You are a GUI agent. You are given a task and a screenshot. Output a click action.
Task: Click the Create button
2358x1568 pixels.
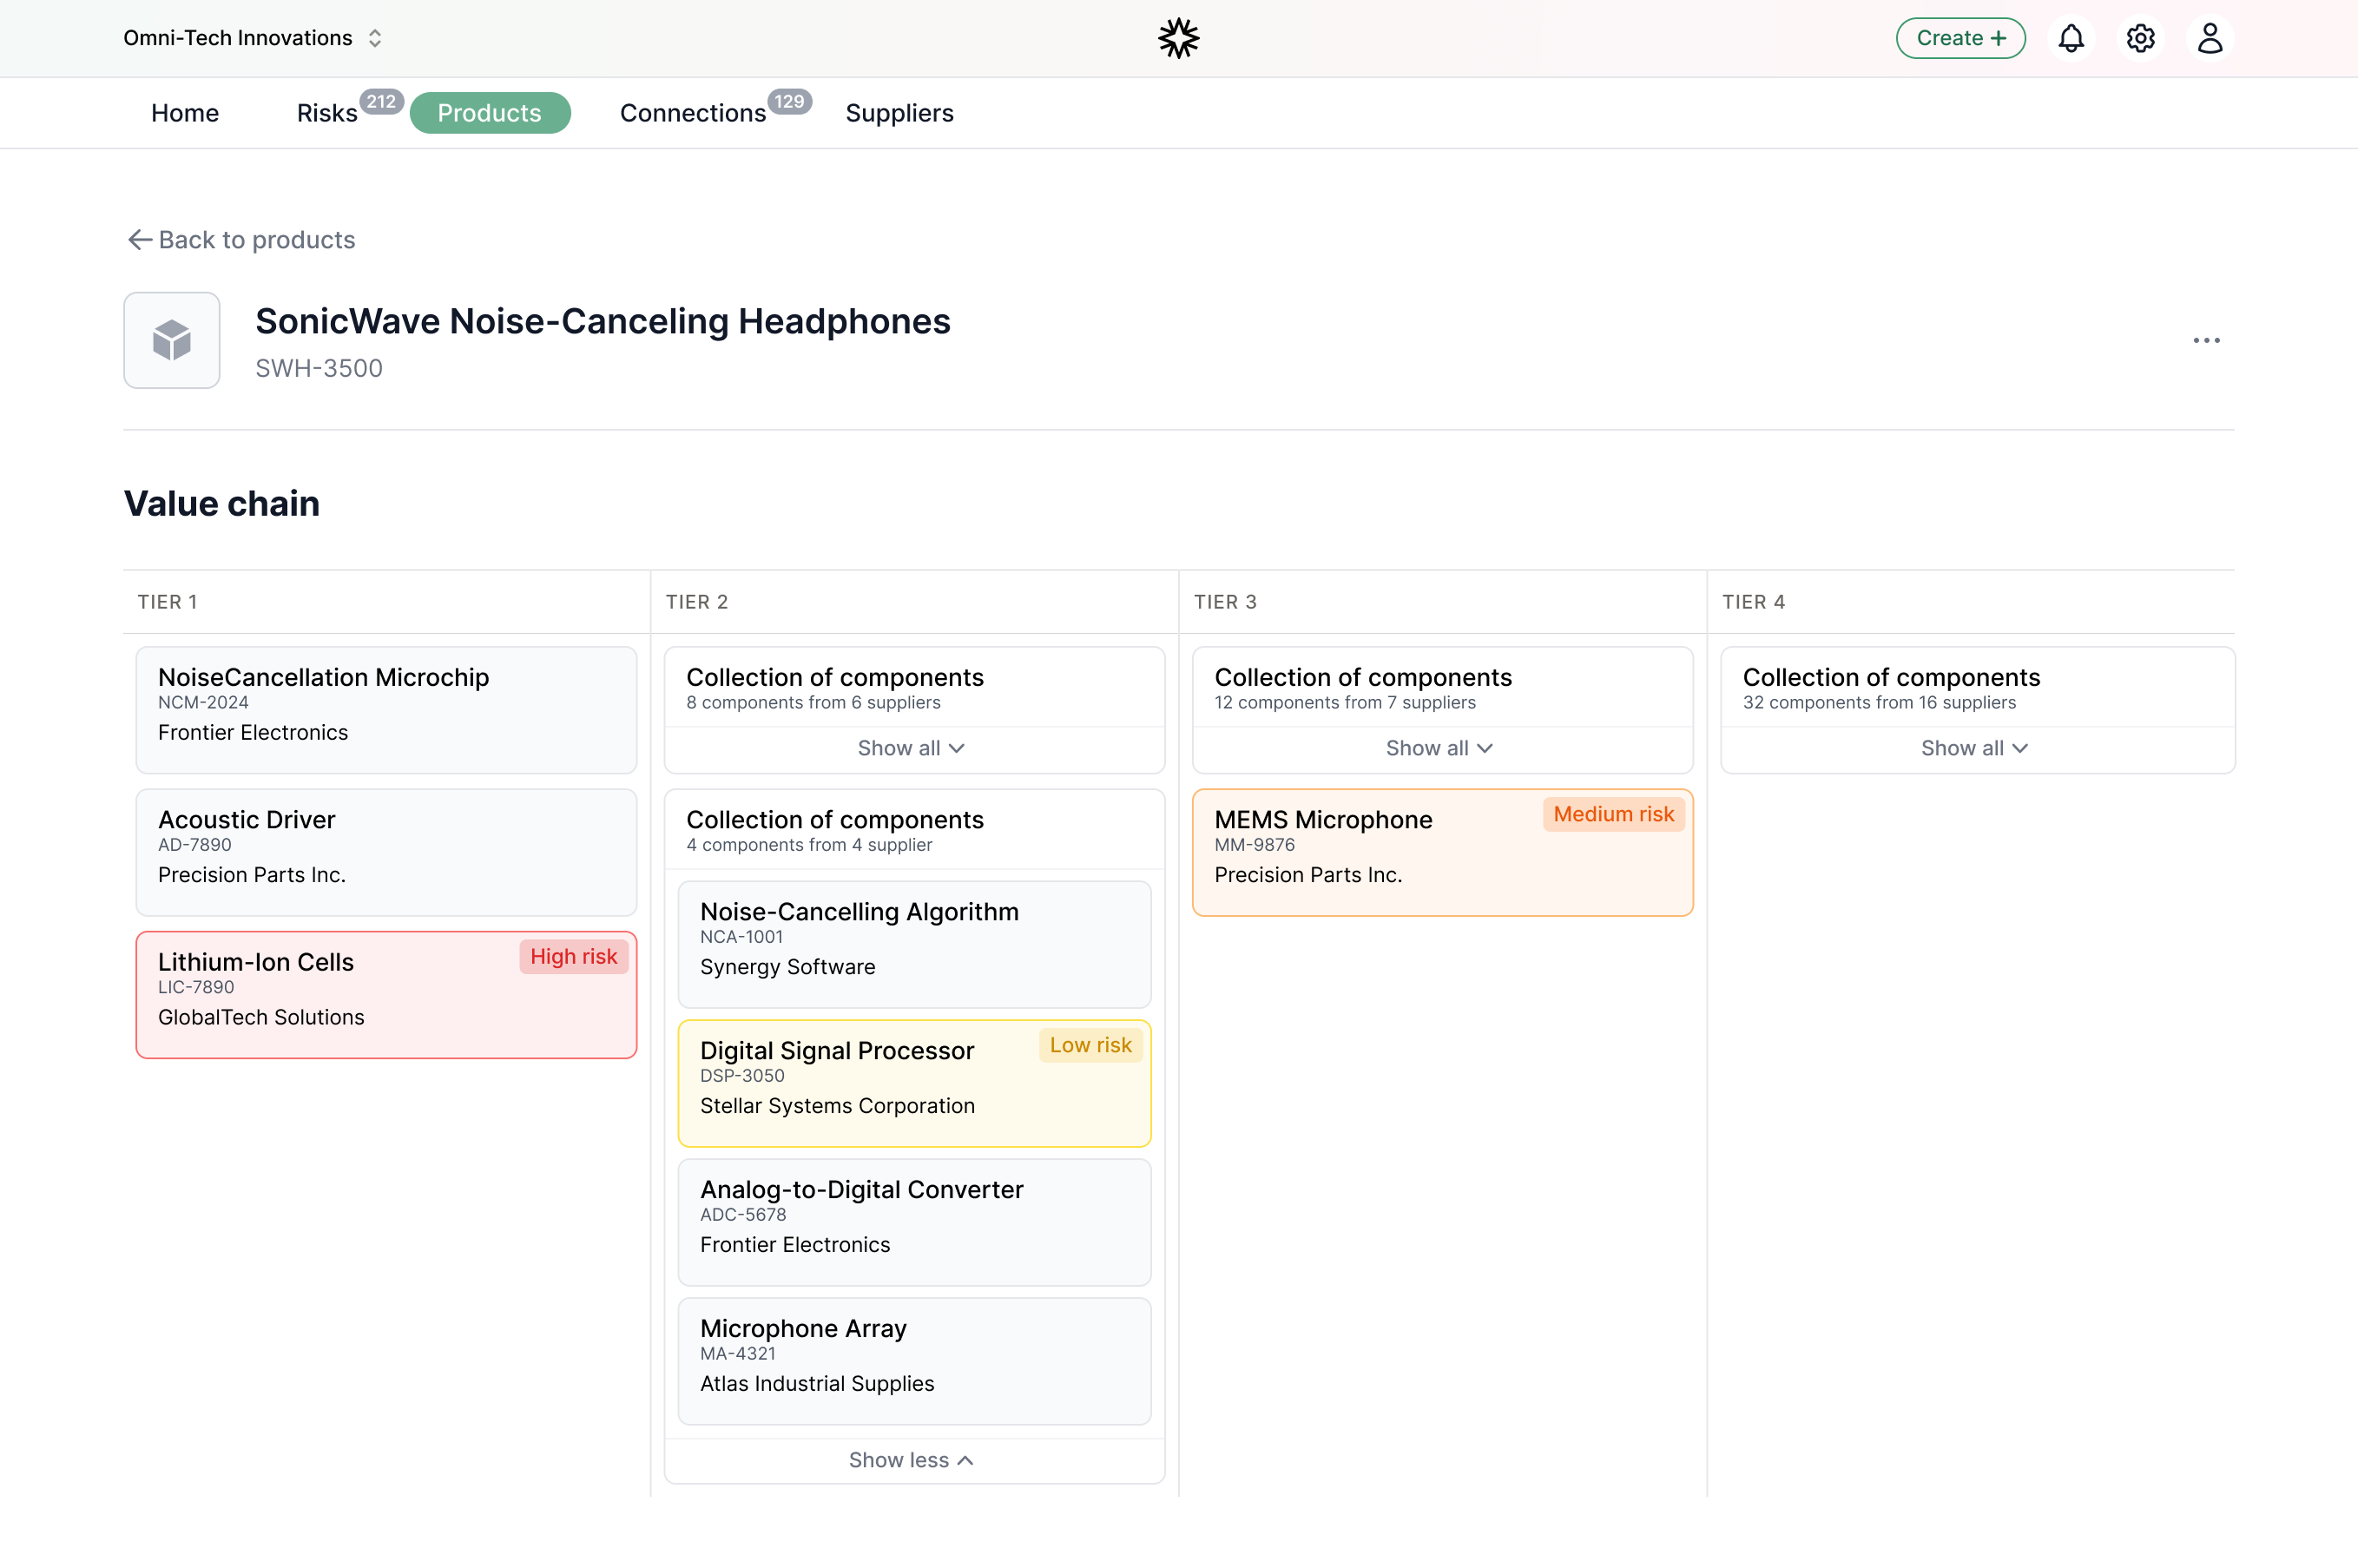point(1960,38)
